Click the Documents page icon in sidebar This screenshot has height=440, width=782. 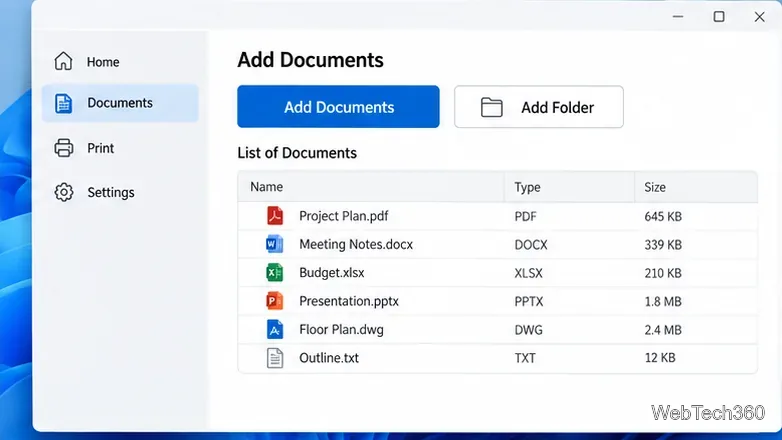click(x=63, y=103)
